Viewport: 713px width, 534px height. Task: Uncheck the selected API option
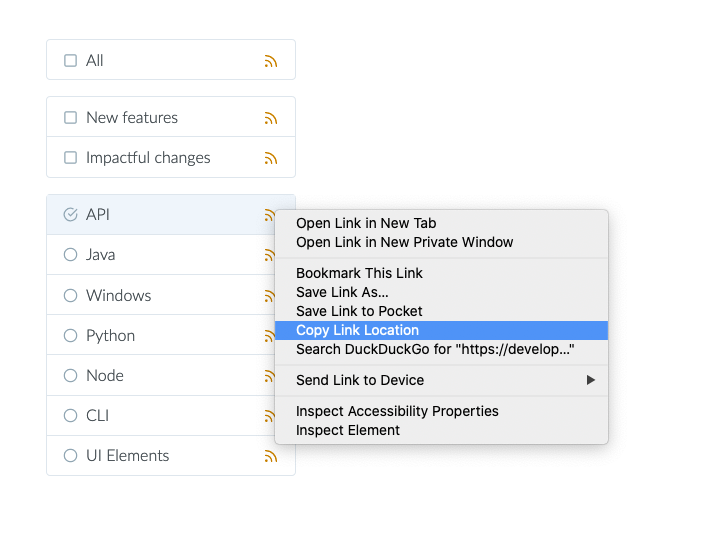click(x=70, y=214)
